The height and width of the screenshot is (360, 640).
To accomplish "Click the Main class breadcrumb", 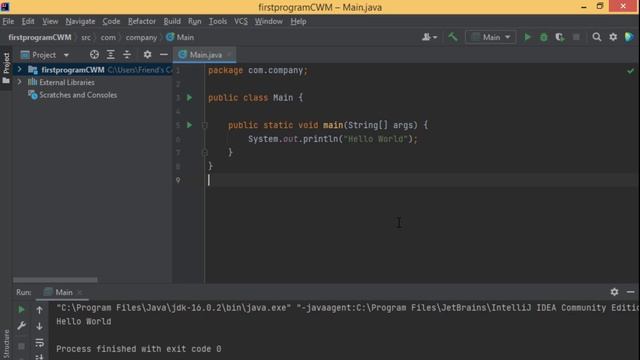I will point(180,37).
